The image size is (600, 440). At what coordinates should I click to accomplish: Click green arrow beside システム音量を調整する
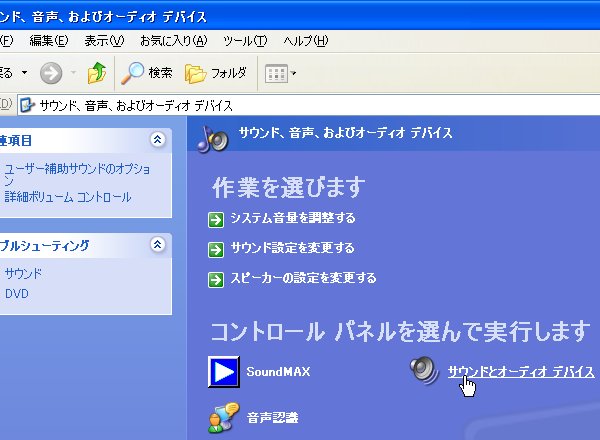point(216,218)
